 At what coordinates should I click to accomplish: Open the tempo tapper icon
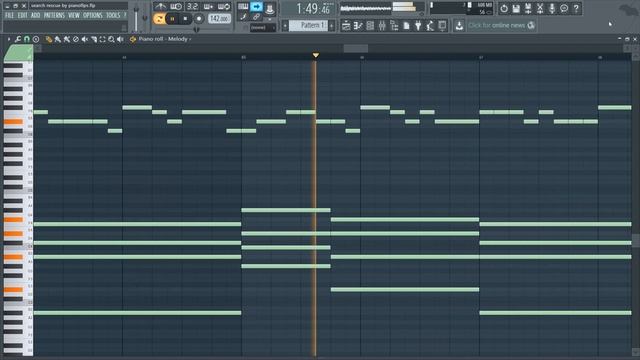point(430,26)
